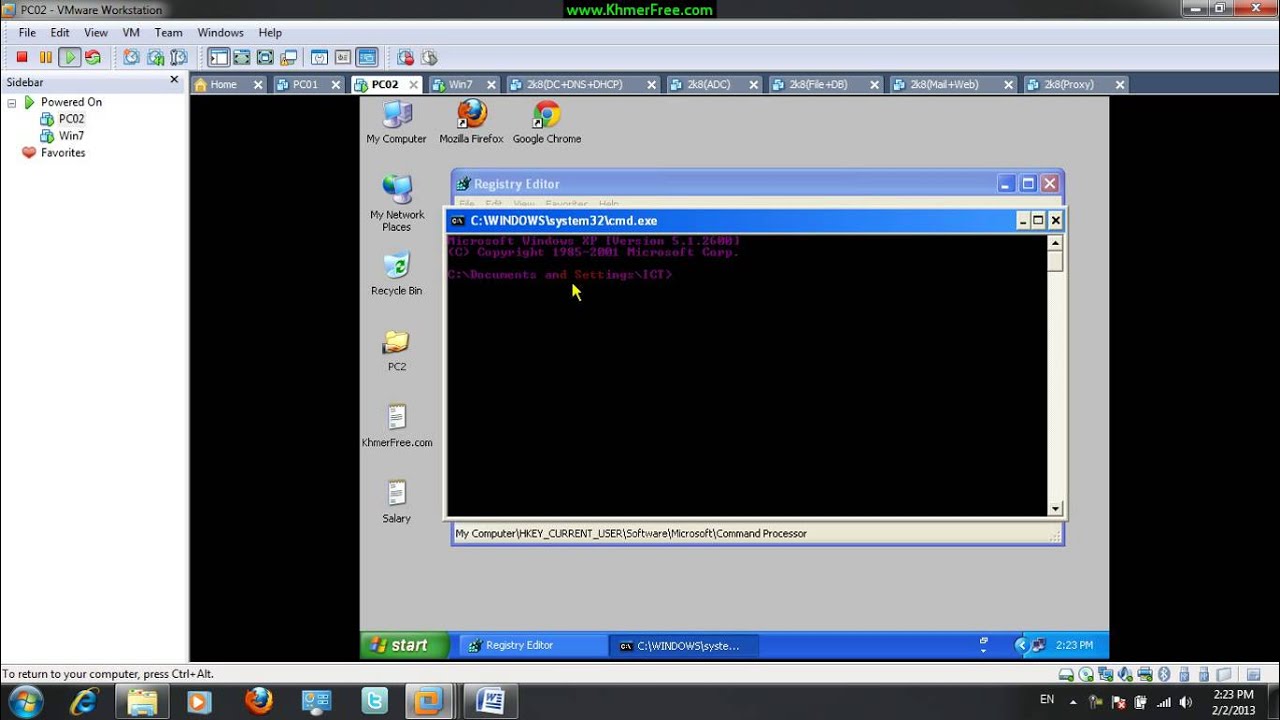Toggle the sidebar view toolbar icon
Image resolution: width=1280 pixels, height=720 pixels.
[218, 57]
